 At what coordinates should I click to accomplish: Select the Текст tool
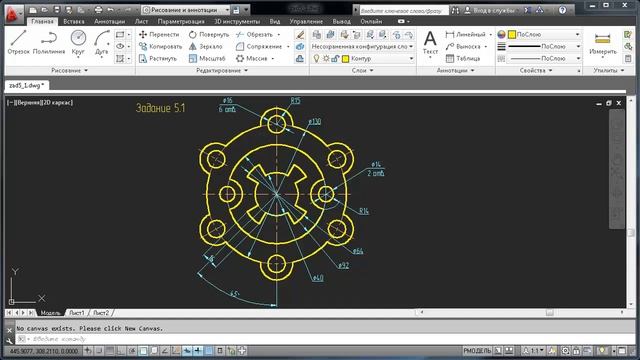tap(430, 43)
